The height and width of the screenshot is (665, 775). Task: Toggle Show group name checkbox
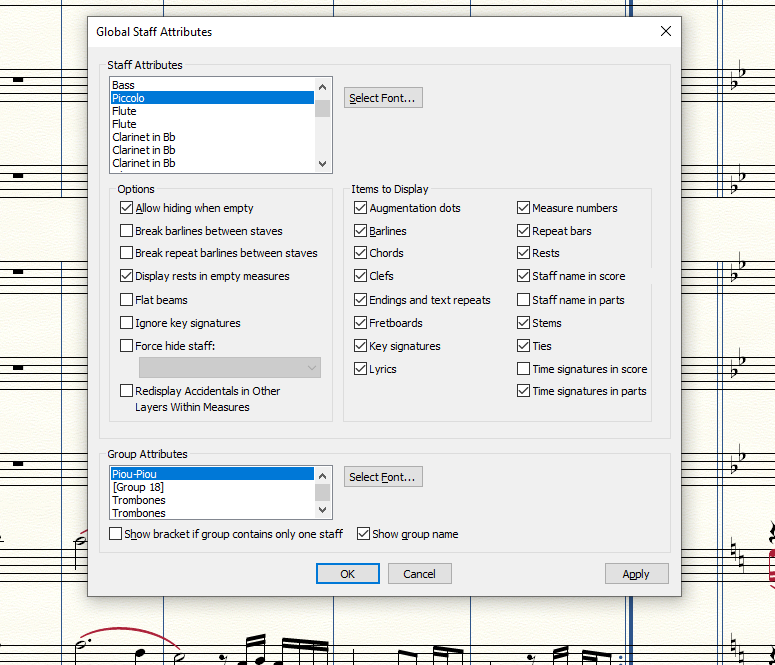pos(364,534)
